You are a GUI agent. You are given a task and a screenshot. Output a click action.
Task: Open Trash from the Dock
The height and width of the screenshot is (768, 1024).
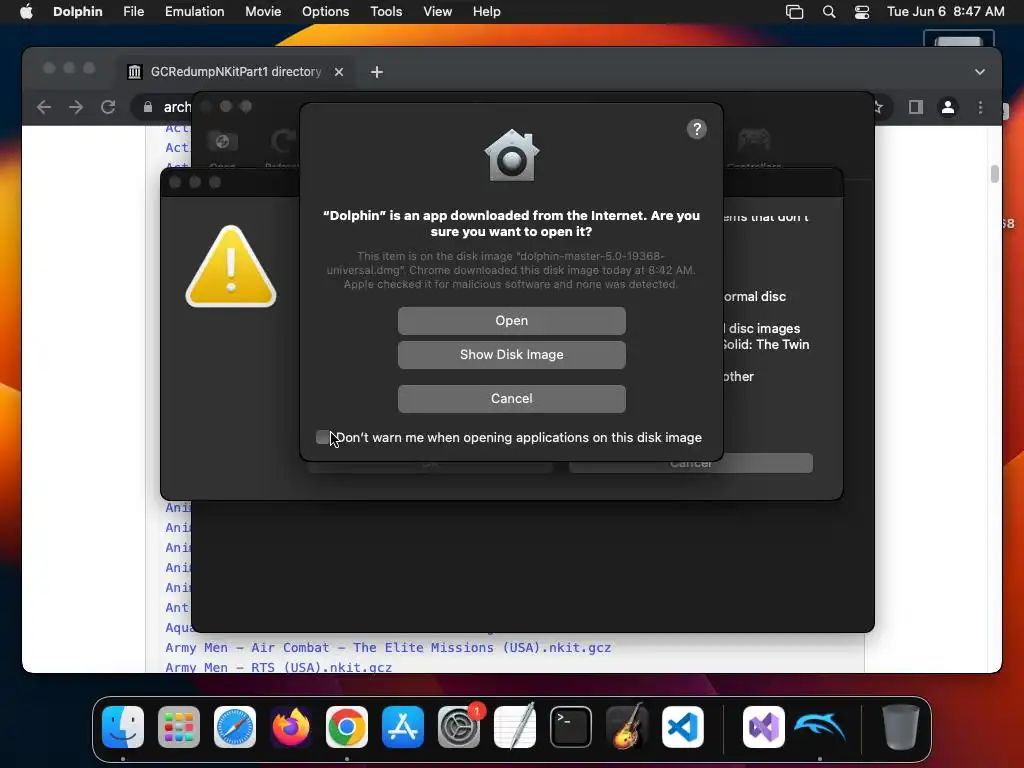tap(901, 727)
